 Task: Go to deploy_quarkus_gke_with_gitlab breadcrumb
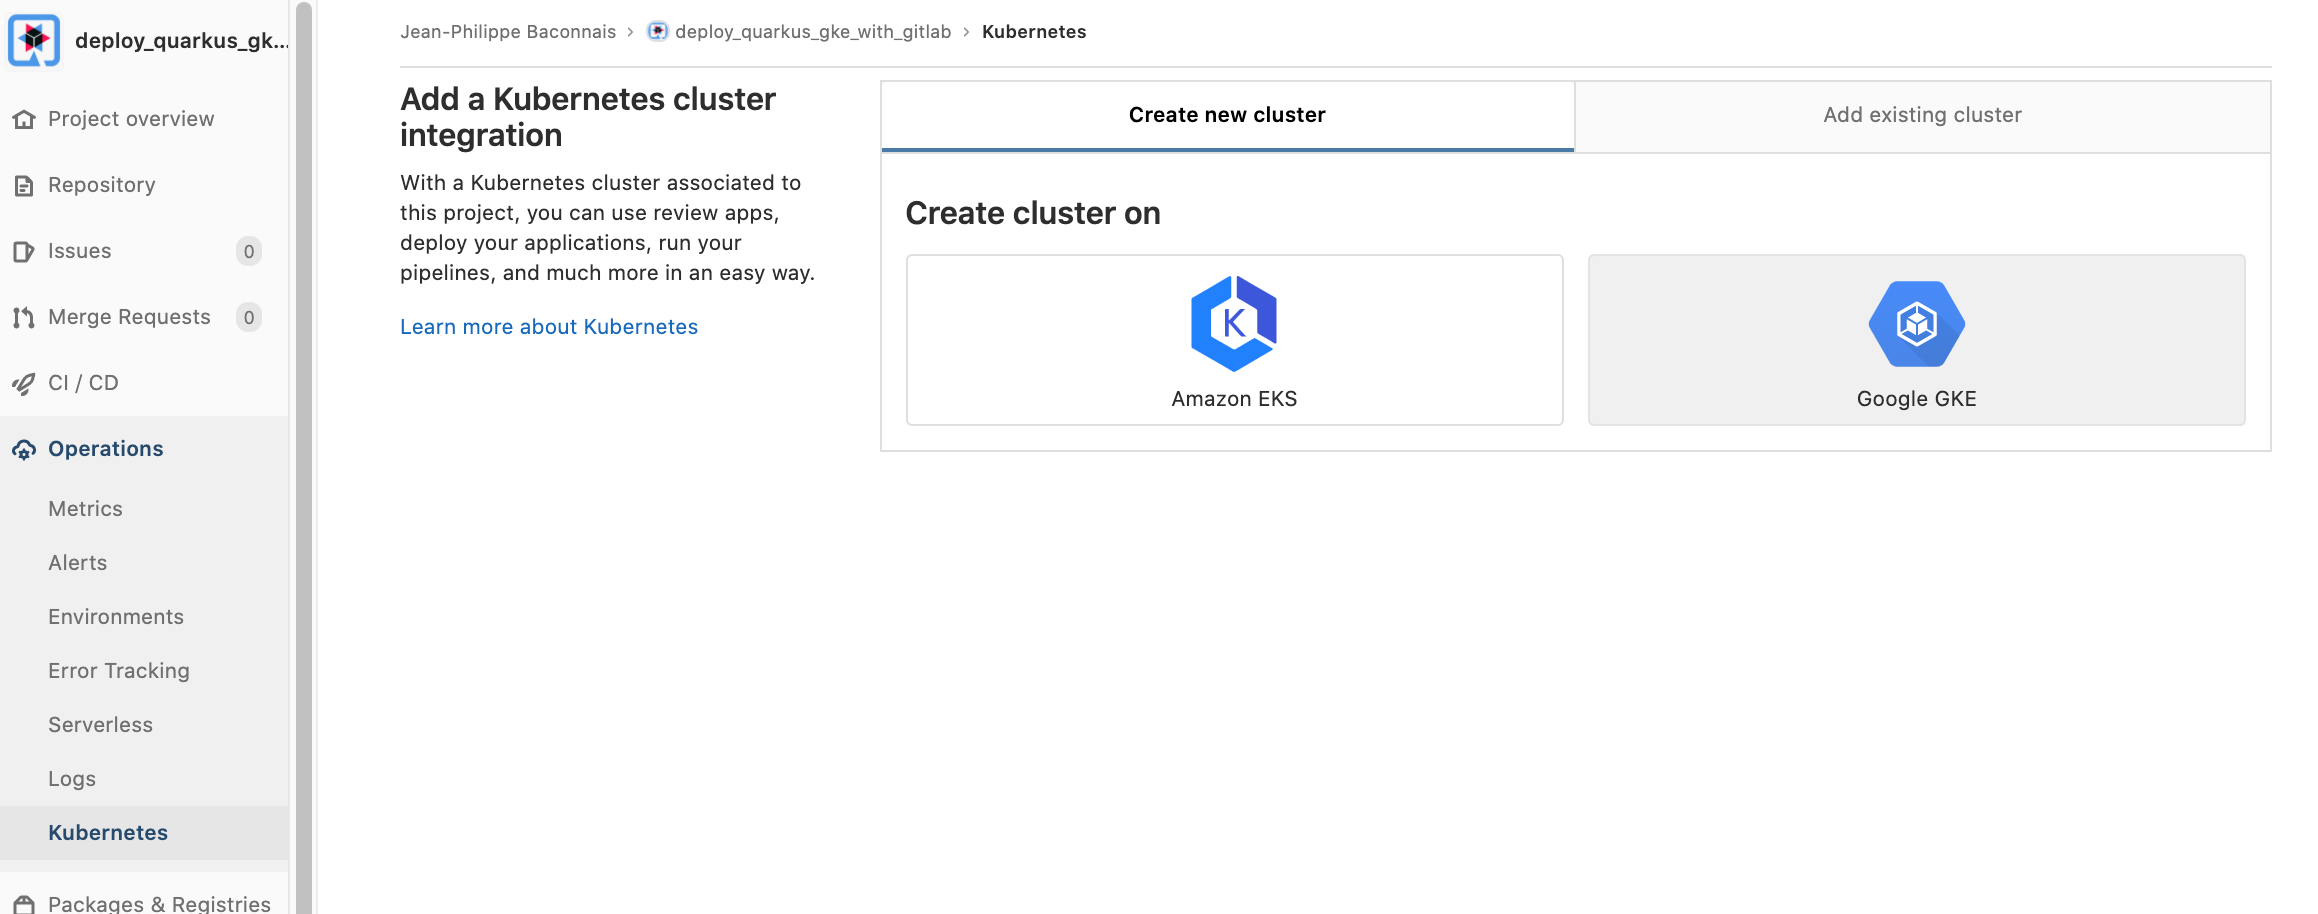(812, 32)
